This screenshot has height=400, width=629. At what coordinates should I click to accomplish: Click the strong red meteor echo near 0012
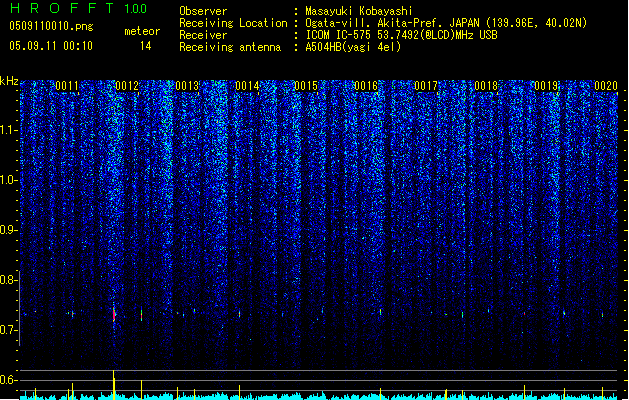coord(114,314)
